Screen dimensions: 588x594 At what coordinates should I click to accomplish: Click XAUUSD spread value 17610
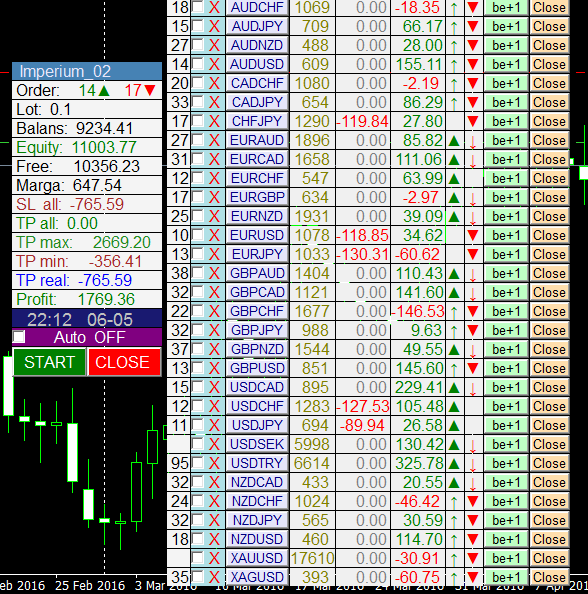(312, 558)
